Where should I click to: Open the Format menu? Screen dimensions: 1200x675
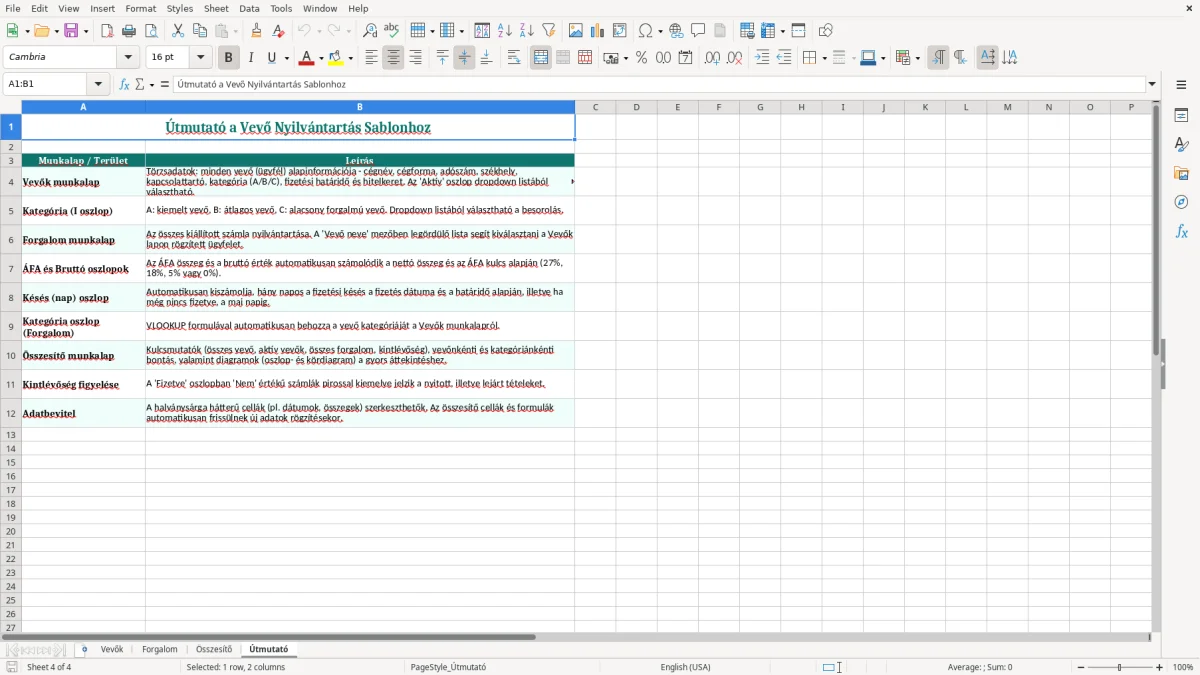pos(141,8)
